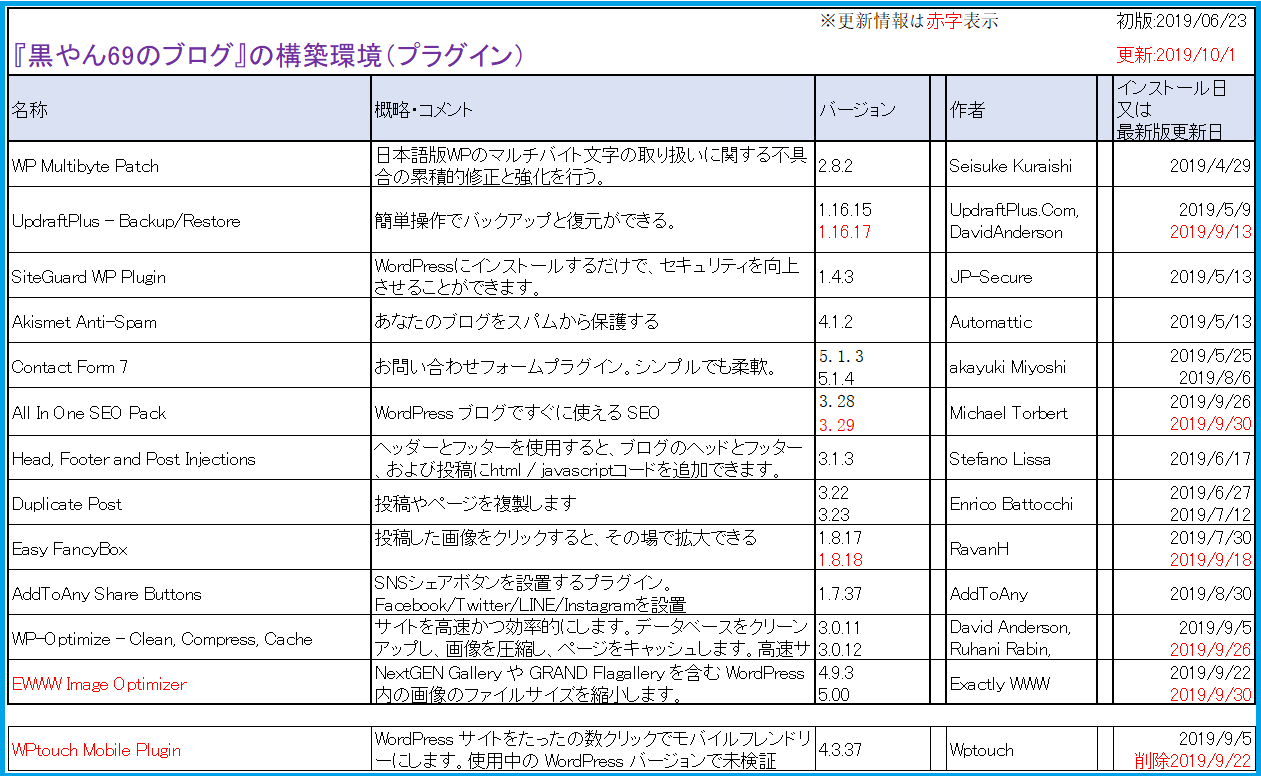The height and width of the screenshot is (776, 1261).
Task: Select the 'WP Multibyte Patch' name cell
Action: (x=190, y=166)
